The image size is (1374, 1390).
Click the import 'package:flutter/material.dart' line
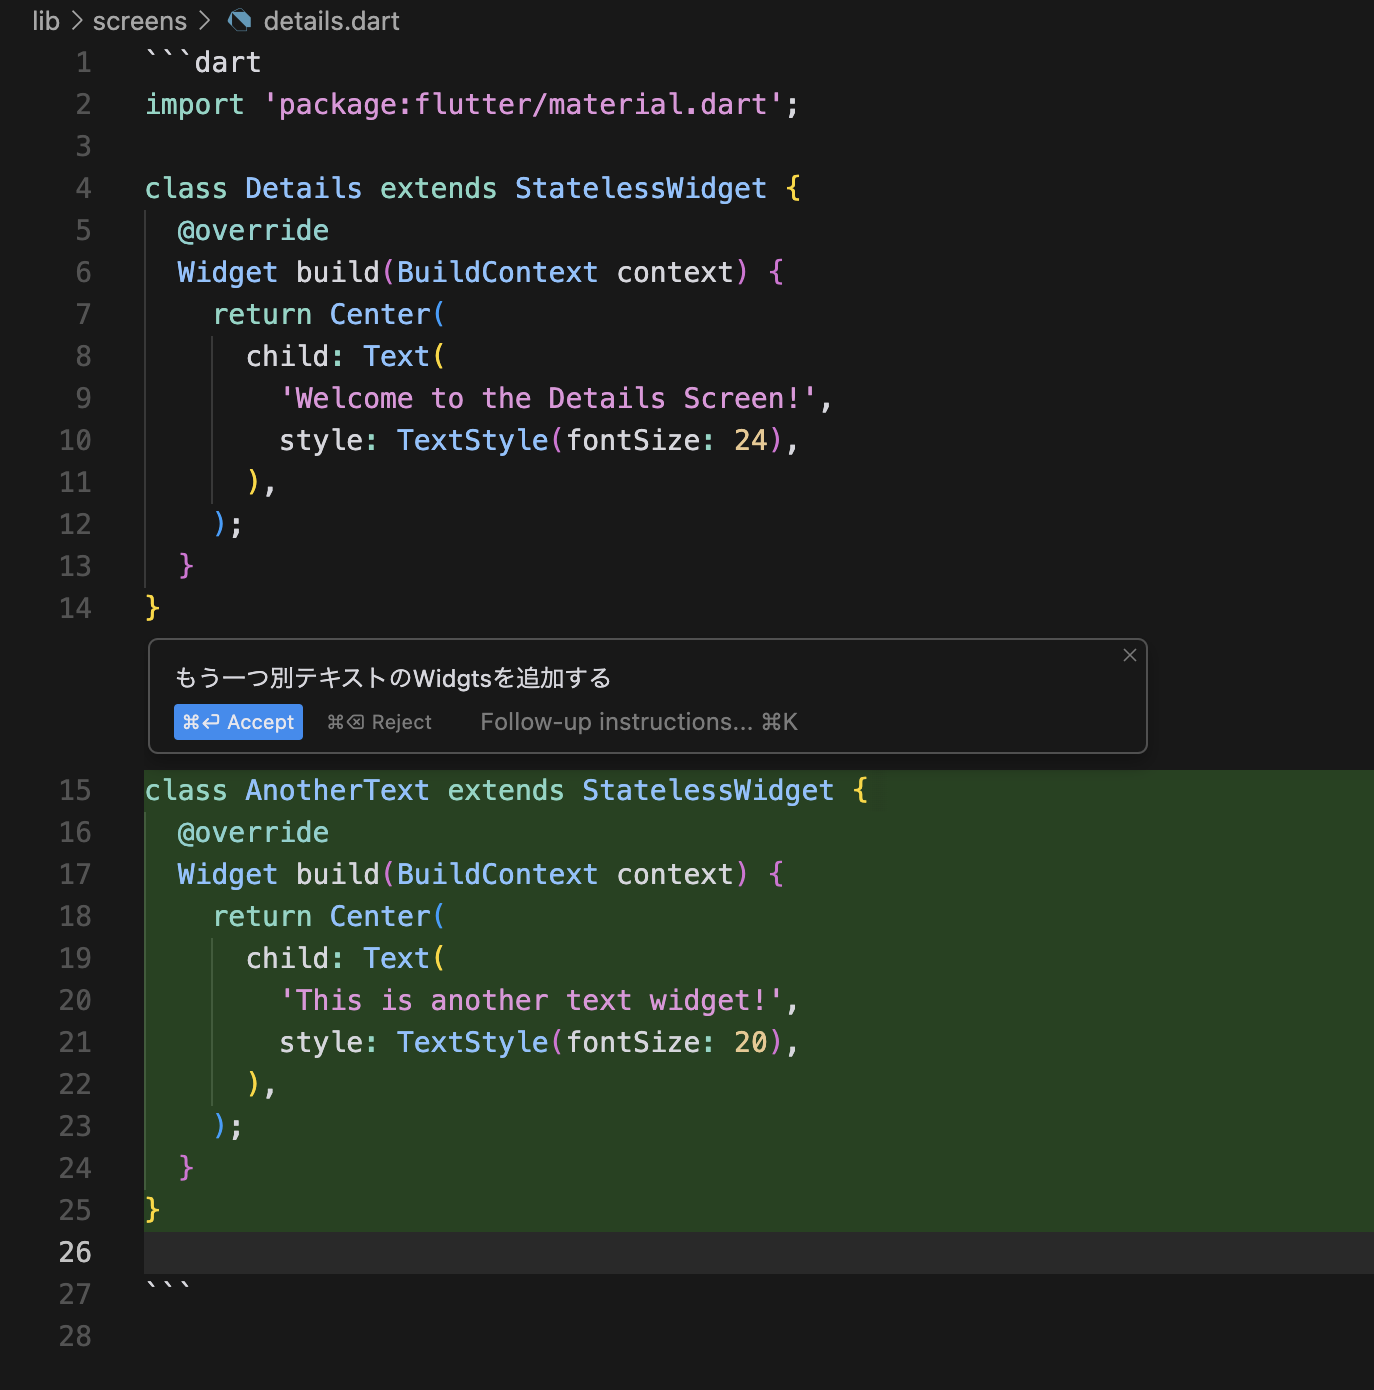click(x=472, y=105)
